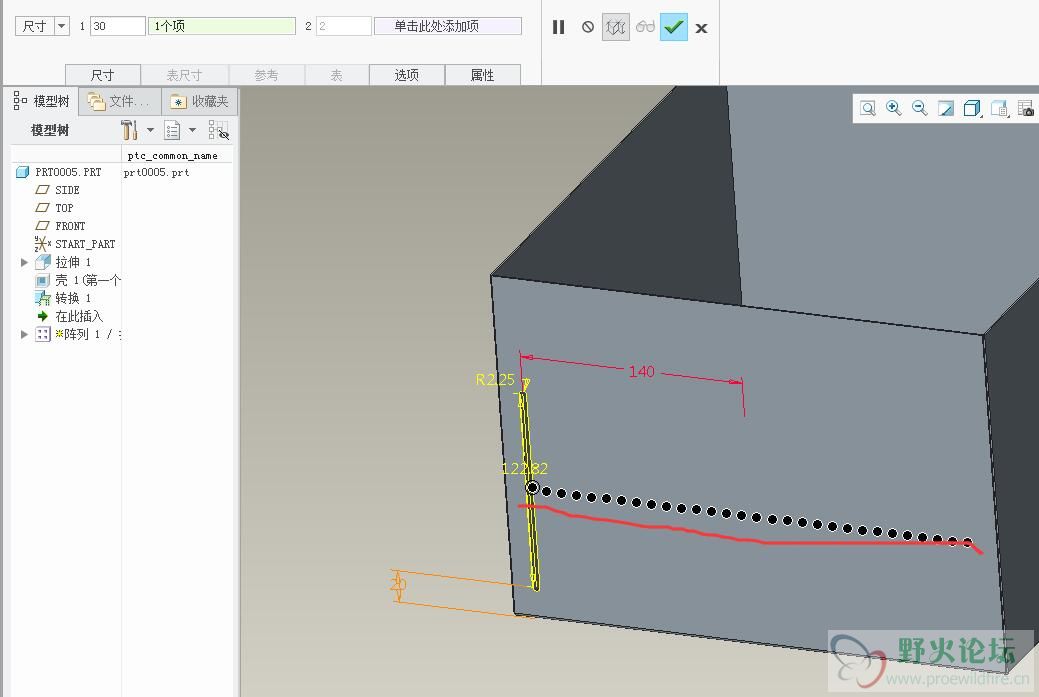Click the refit view magnifier icon

tap(867, 108)
